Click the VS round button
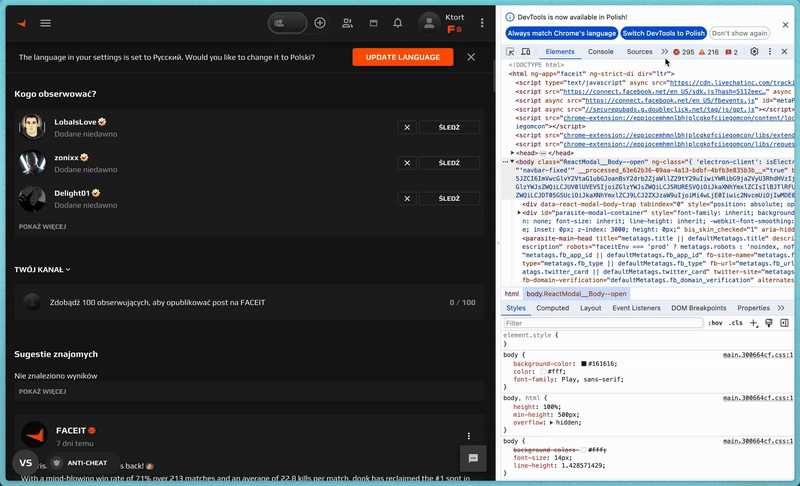 (26, 463)
